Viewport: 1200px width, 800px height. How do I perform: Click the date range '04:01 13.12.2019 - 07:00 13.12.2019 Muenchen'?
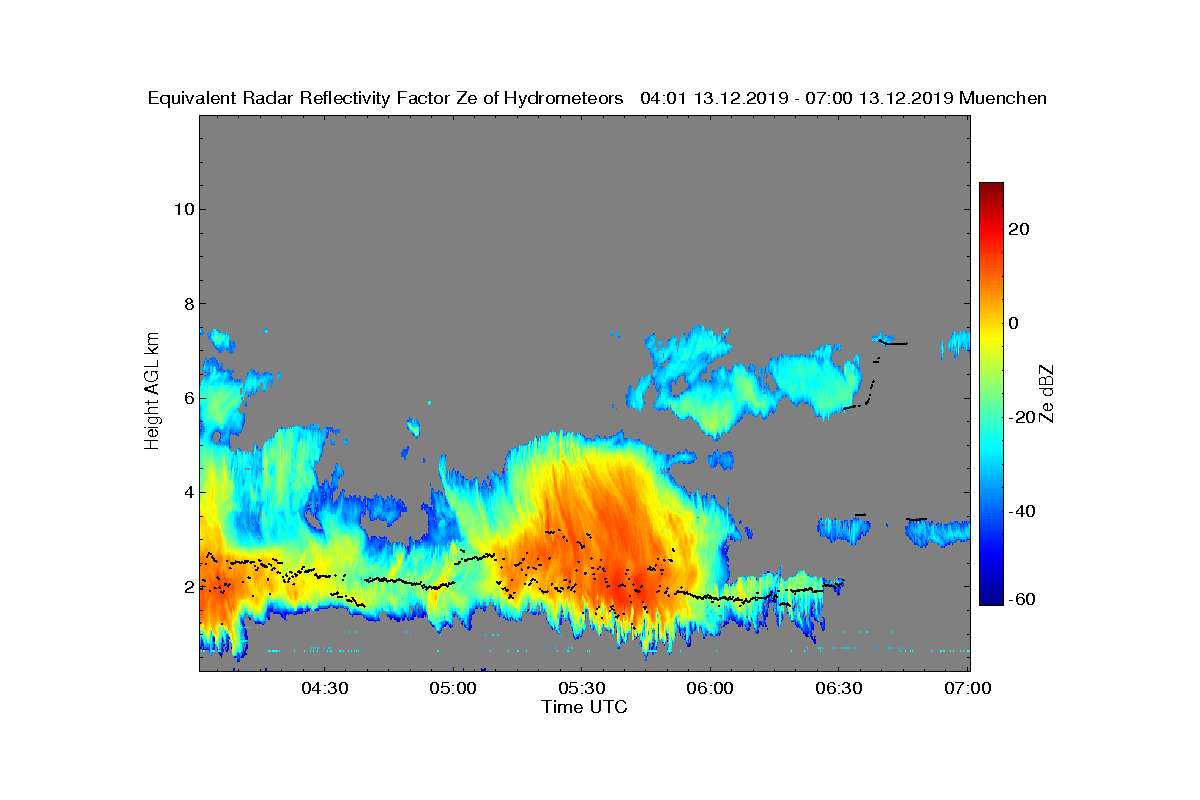pyautogui.click(x=843, y=98)
